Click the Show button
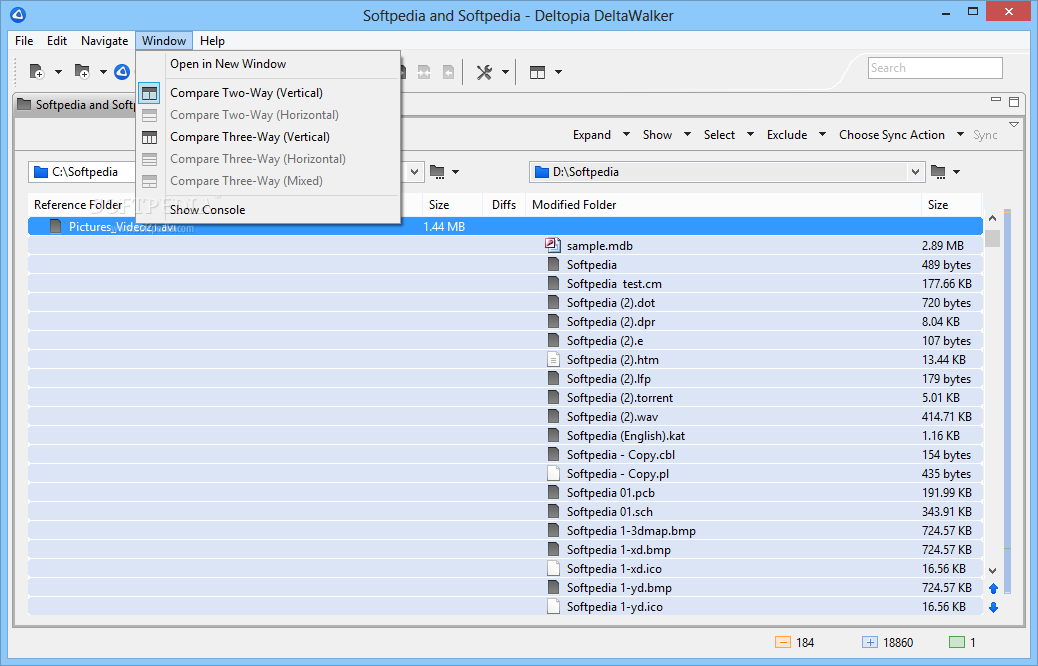Screen dimensions: 1038x666 (657, 134)
